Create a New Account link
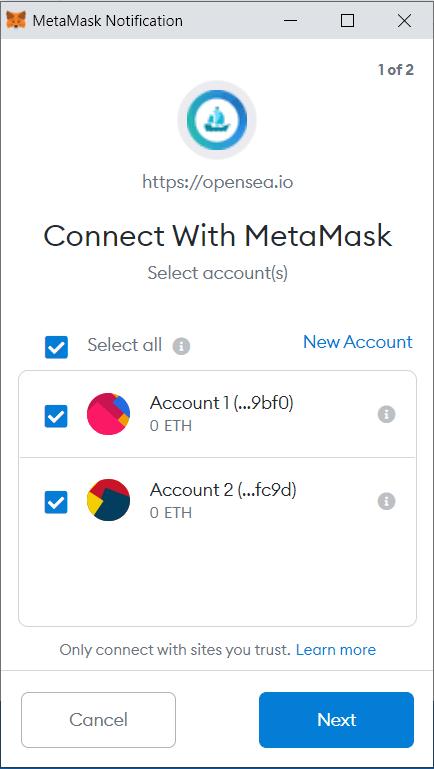The width and height of the screenshot is (434, 769). [358, 342]
